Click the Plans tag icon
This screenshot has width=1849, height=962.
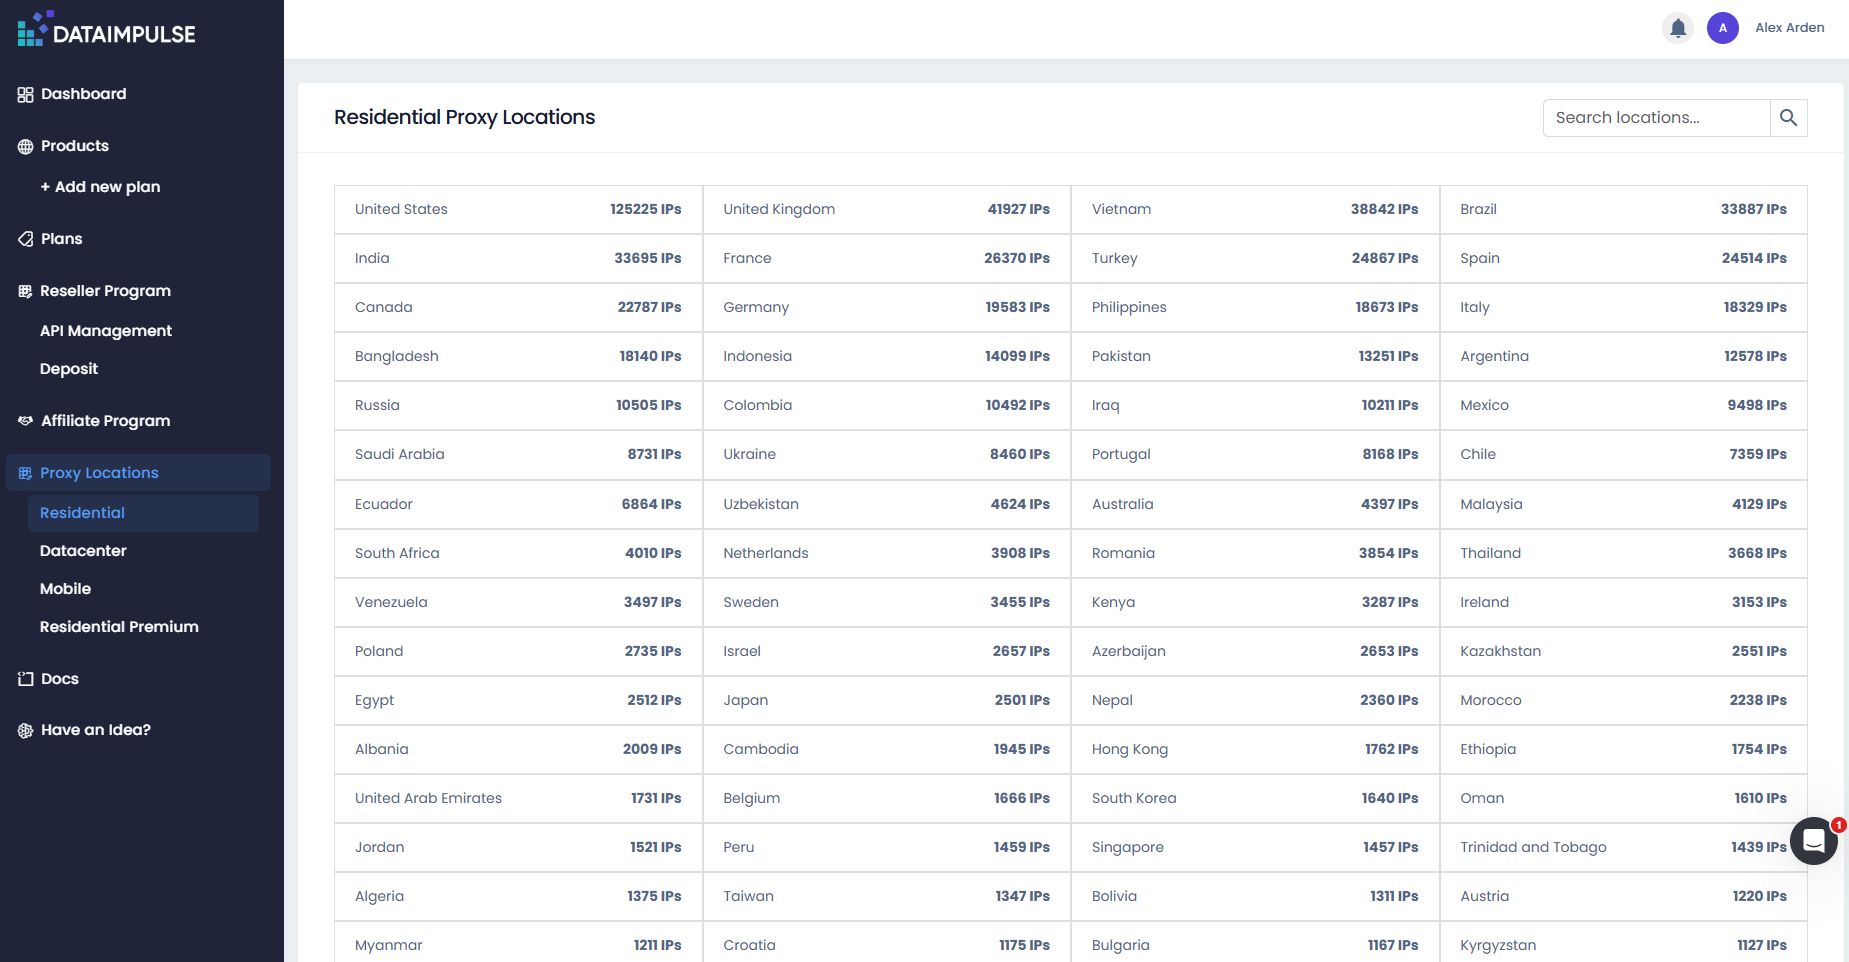[x=25, y=239]
